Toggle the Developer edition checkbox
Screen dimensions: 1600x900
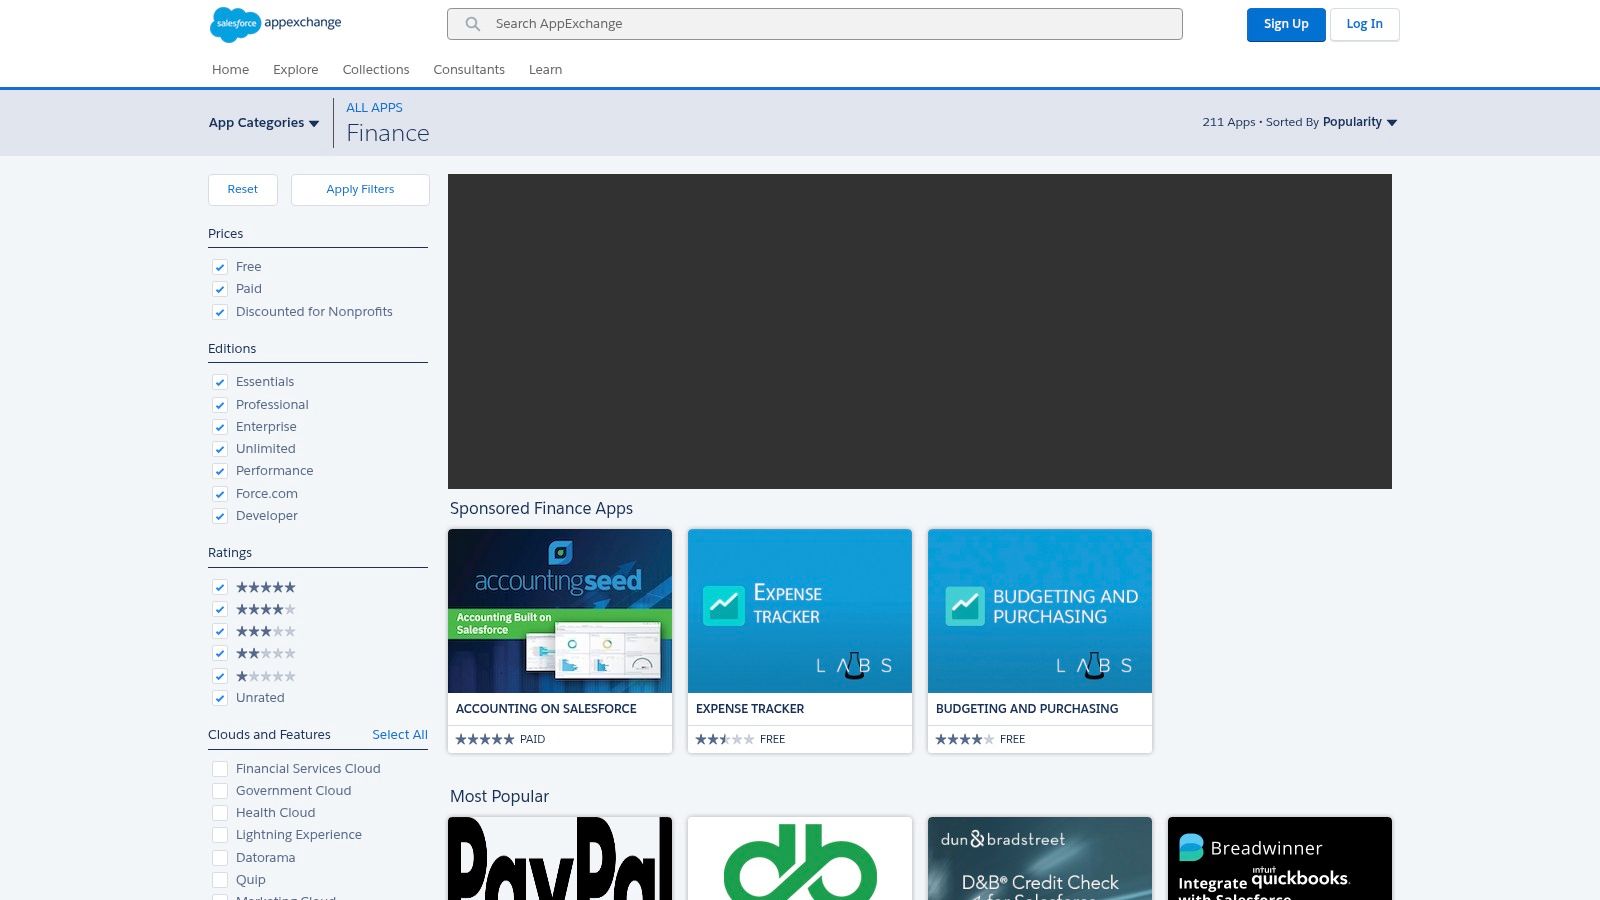tap(220, 516)
